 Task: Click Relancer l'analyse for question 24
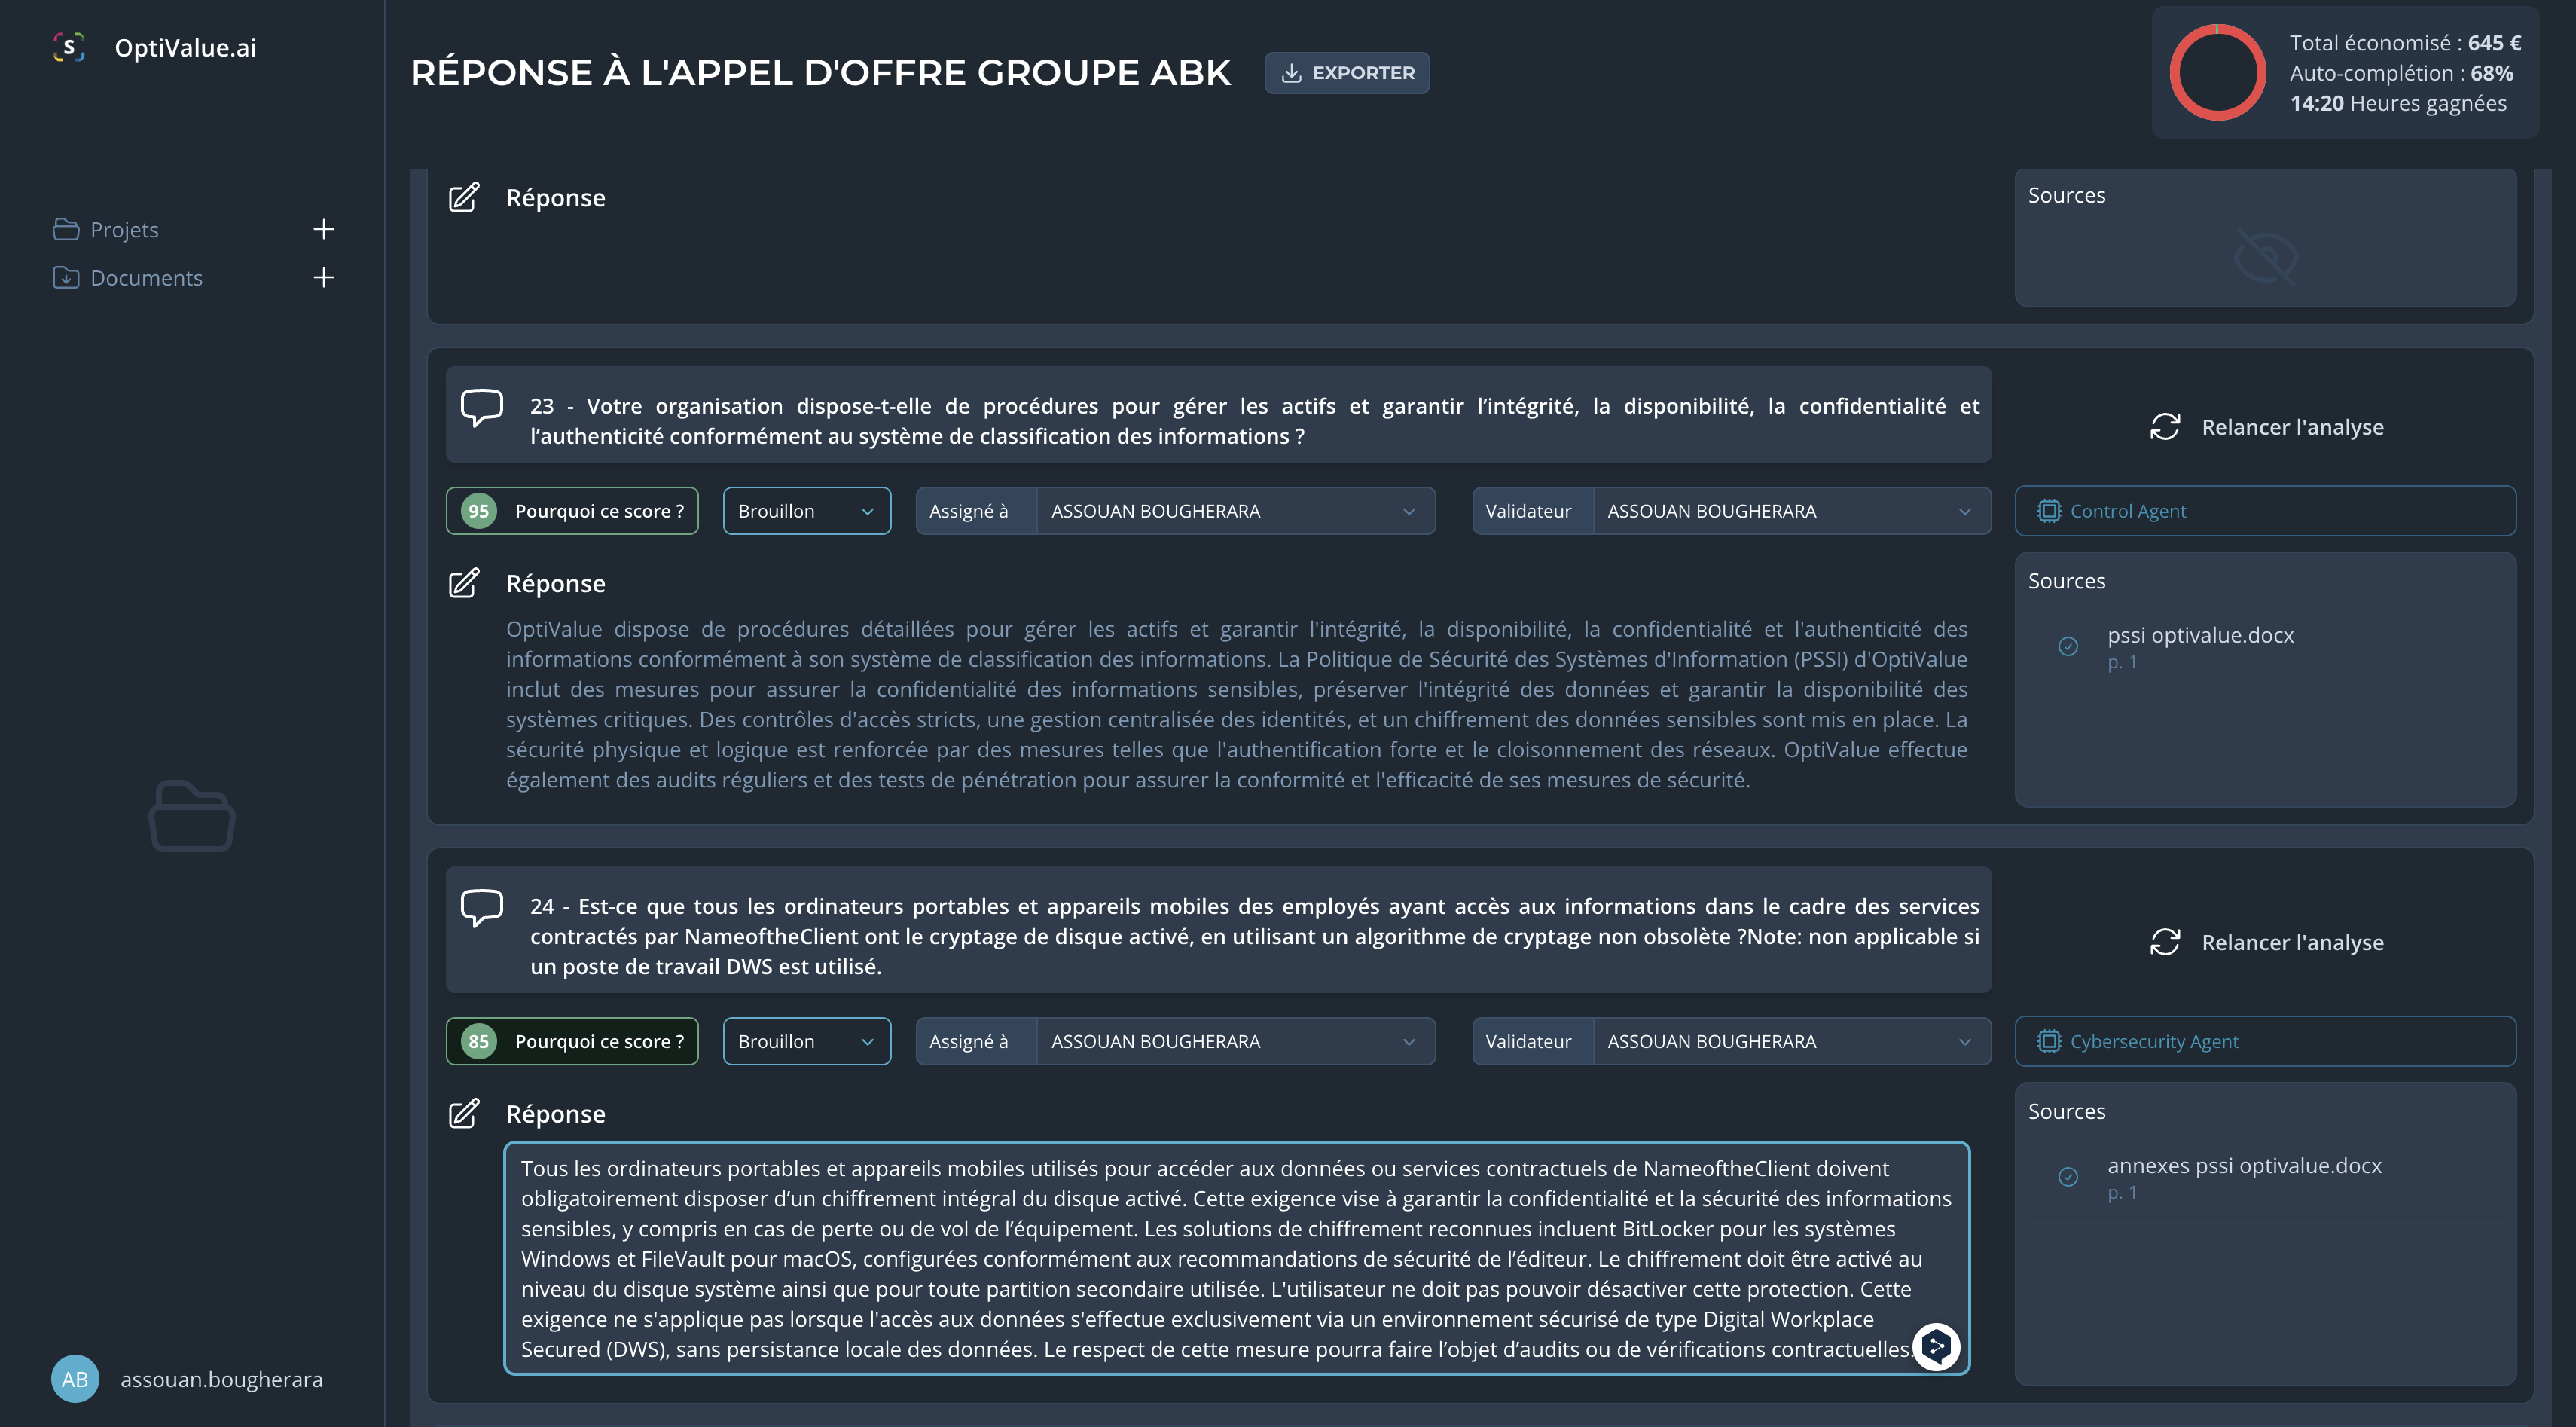(x=2266, y=942)
